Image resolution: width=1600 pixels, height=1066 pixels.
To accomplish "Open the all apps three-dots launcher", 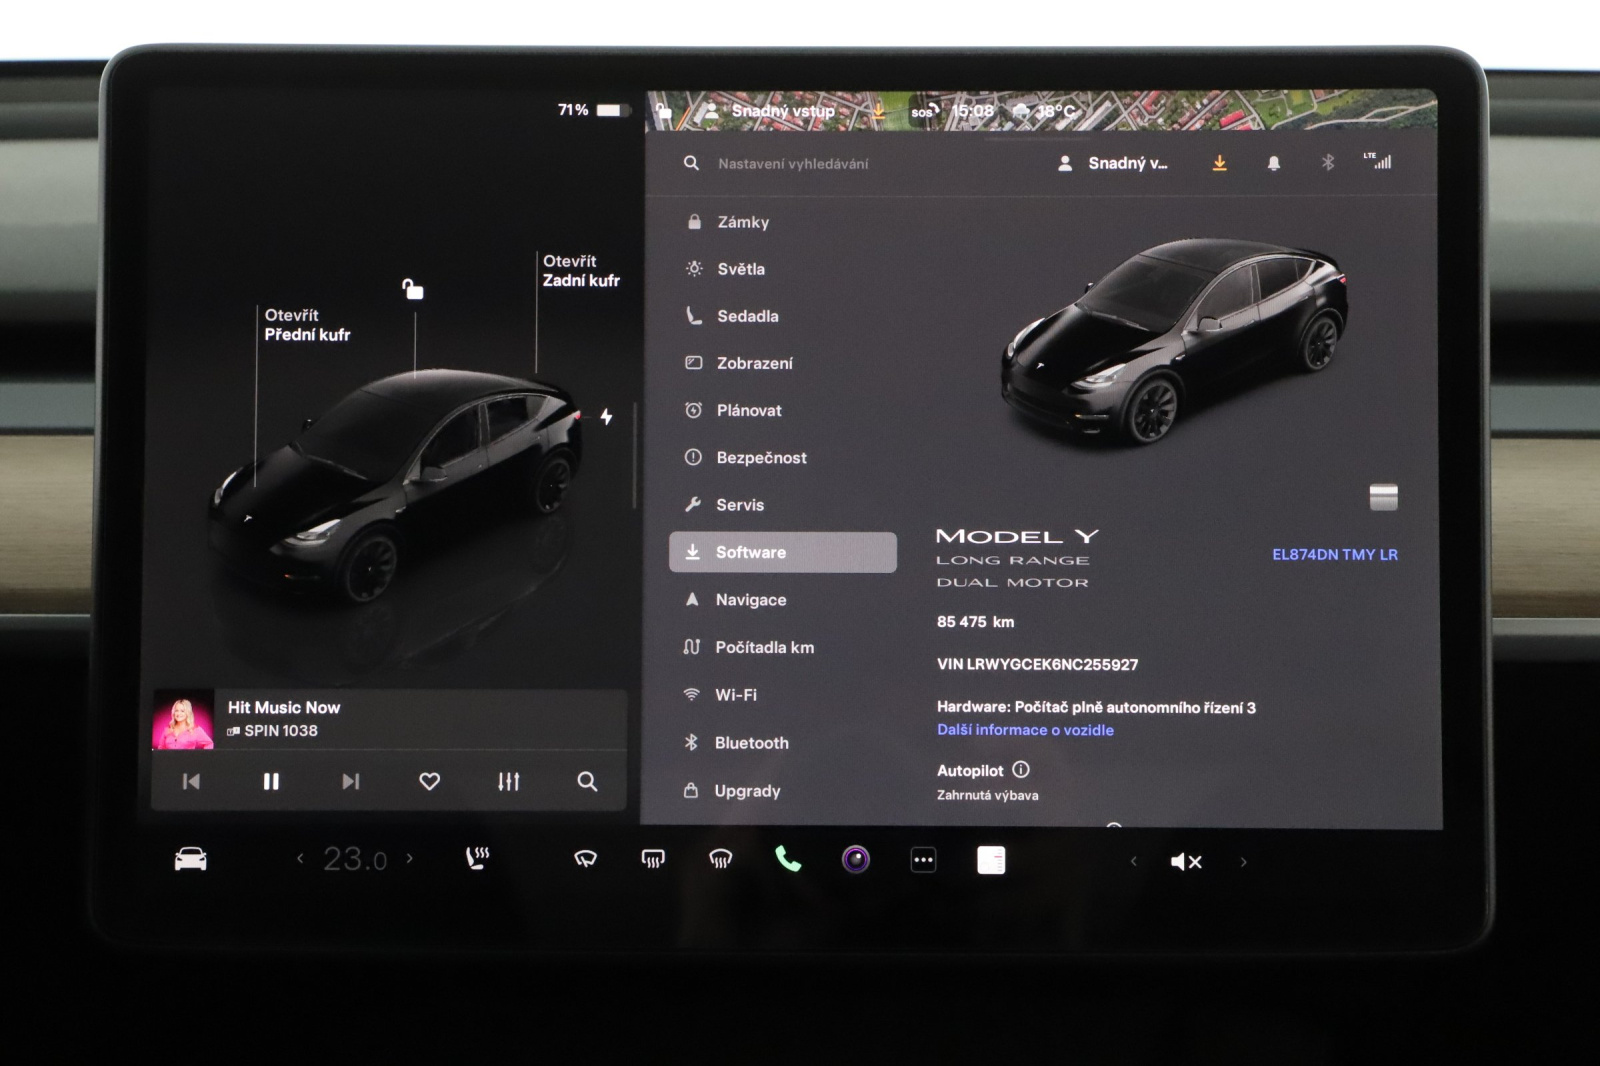I will coord(923,860).
